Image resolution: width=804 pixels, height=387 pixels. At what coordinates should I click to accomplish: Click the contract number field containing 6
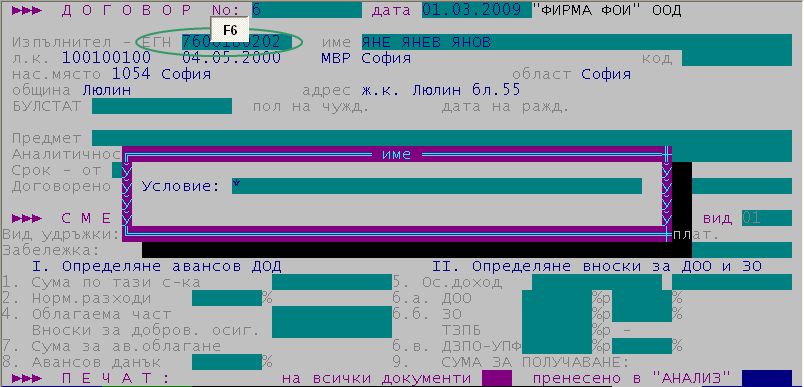click(307, 10)
